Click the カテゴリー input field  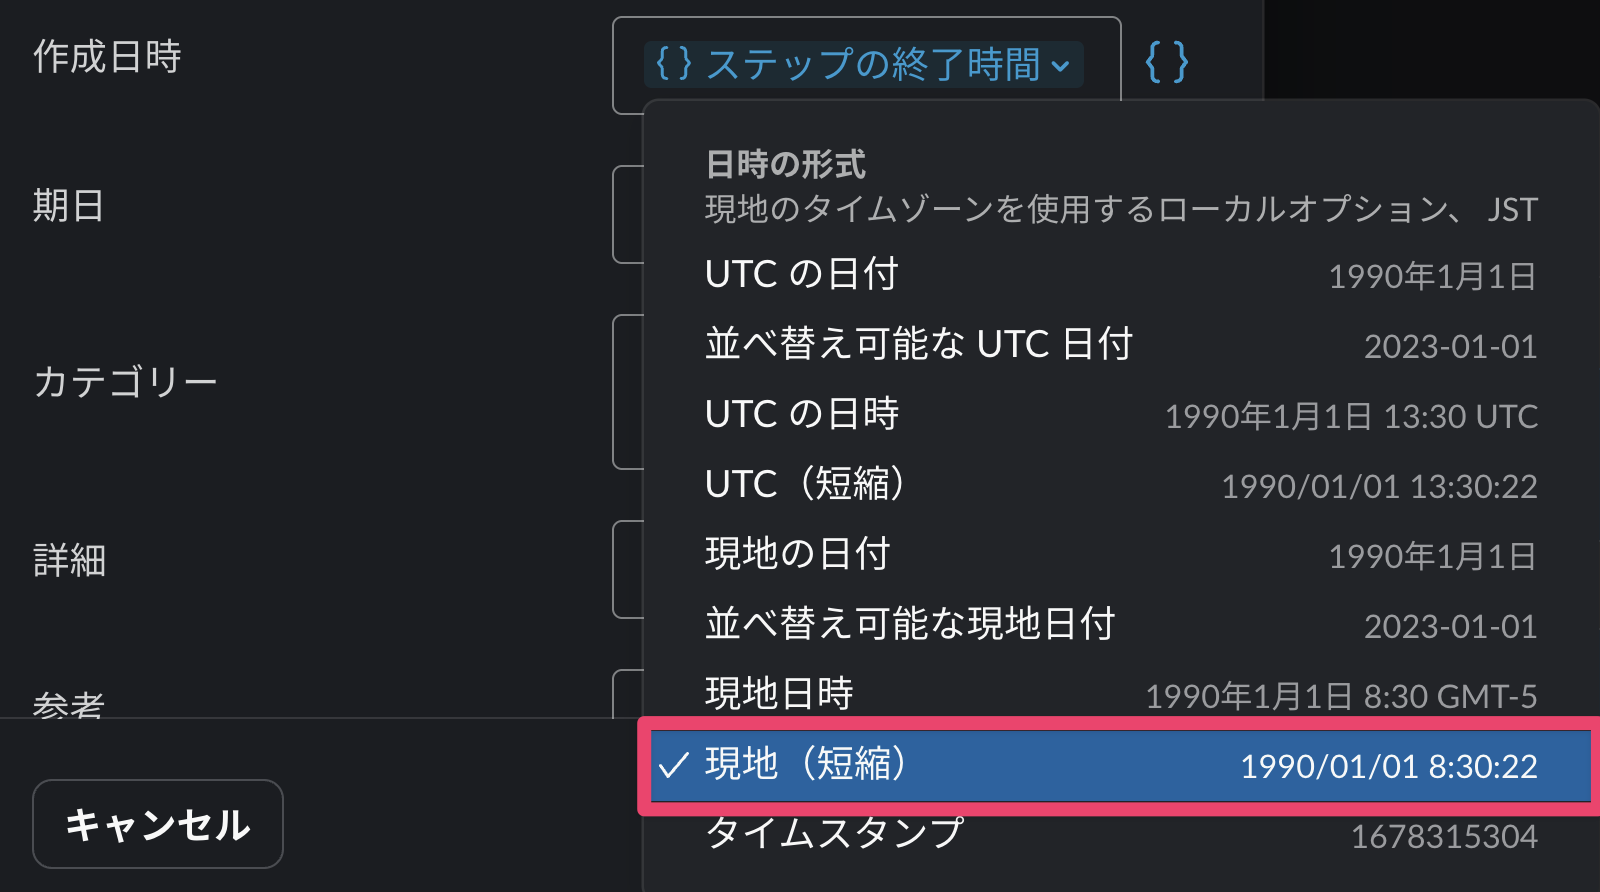[x=627, y=392]
